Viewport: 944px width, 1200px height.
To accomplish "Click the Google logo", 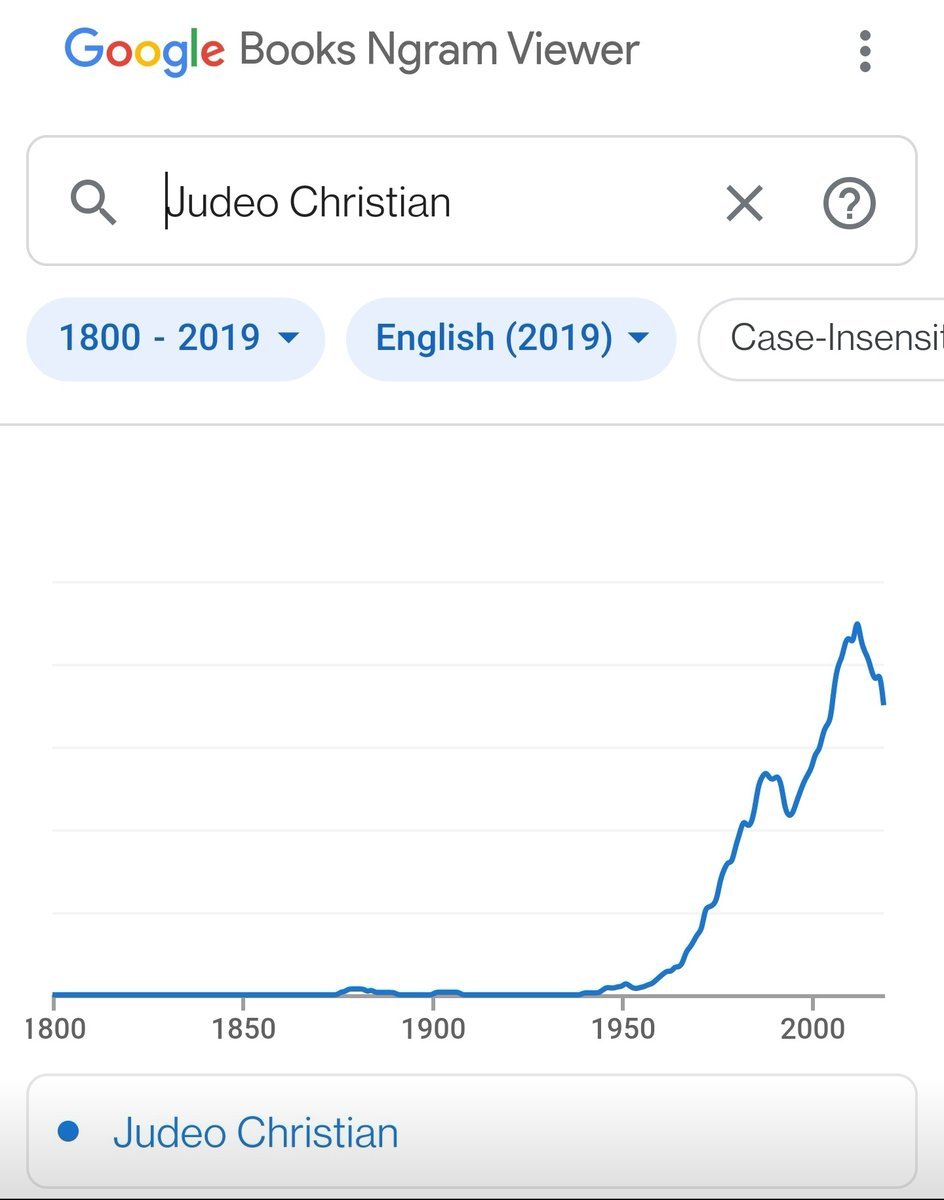I will coord(144,49).
